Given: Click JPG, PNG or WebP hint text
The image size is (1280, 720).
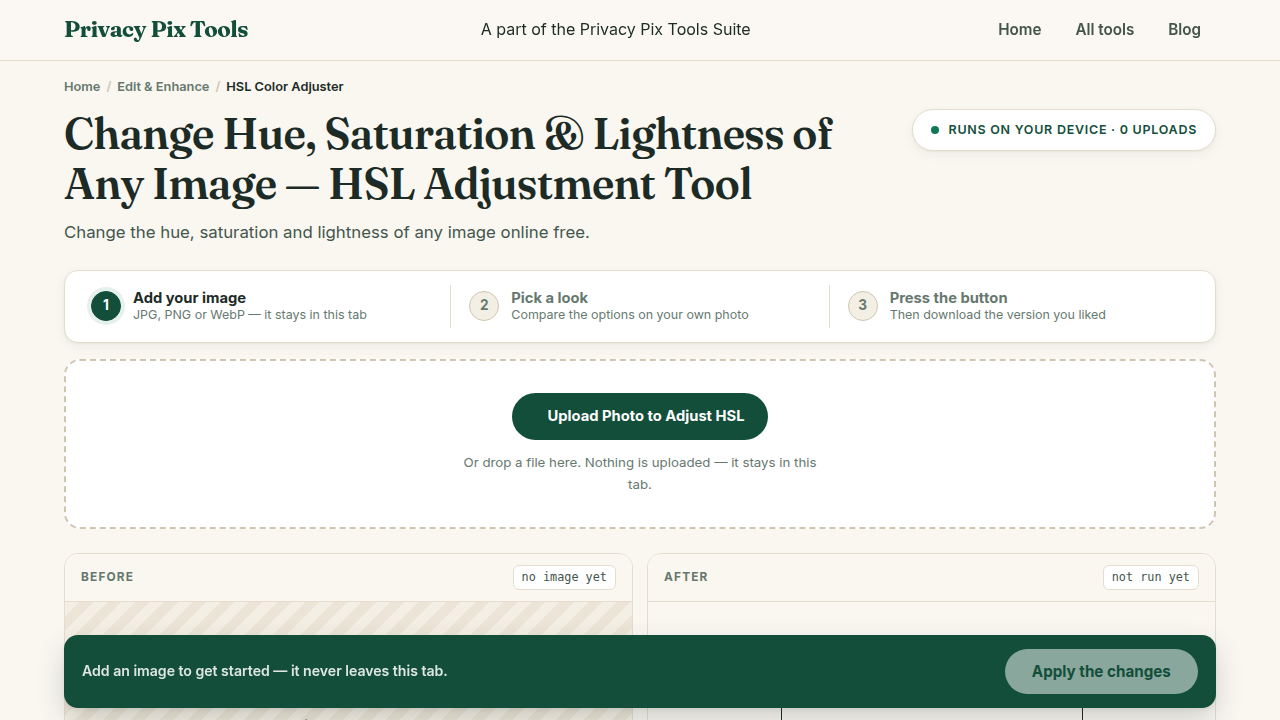Looking at the screenshot, I should point(250,315).
